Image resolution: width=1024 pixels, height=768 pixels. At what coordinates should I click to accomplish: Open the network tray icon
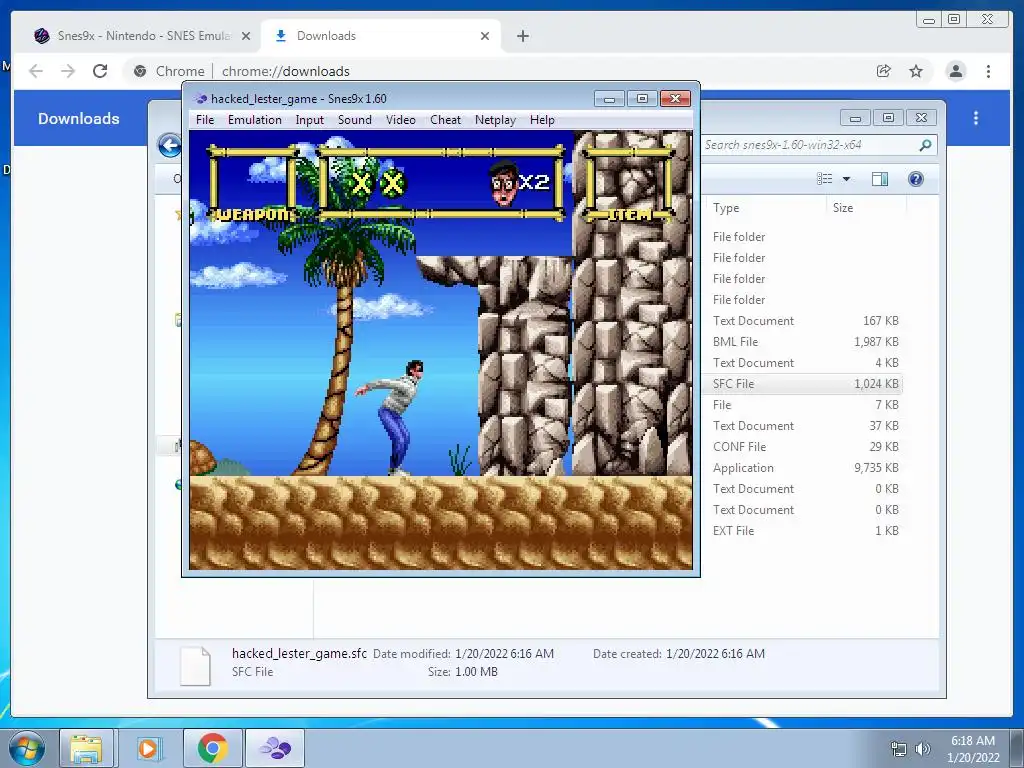pos(899,749)
